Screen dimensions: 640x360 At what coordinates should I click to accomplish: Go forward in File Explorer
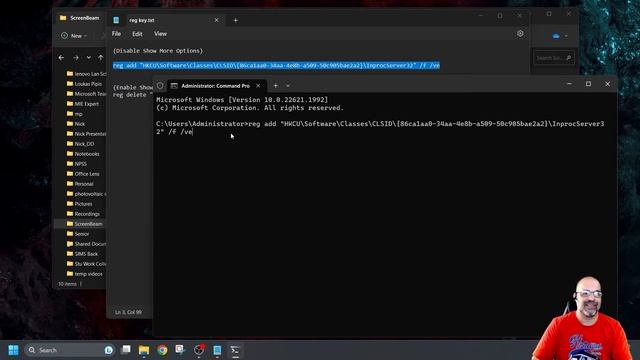click(76, 58)
